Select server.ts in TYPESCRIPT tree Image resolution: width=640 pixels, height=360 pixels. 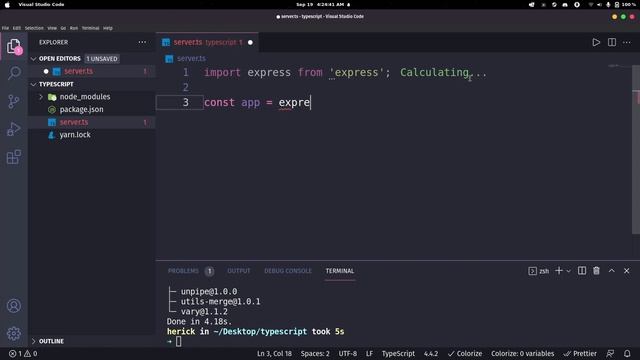pos(74,122)
